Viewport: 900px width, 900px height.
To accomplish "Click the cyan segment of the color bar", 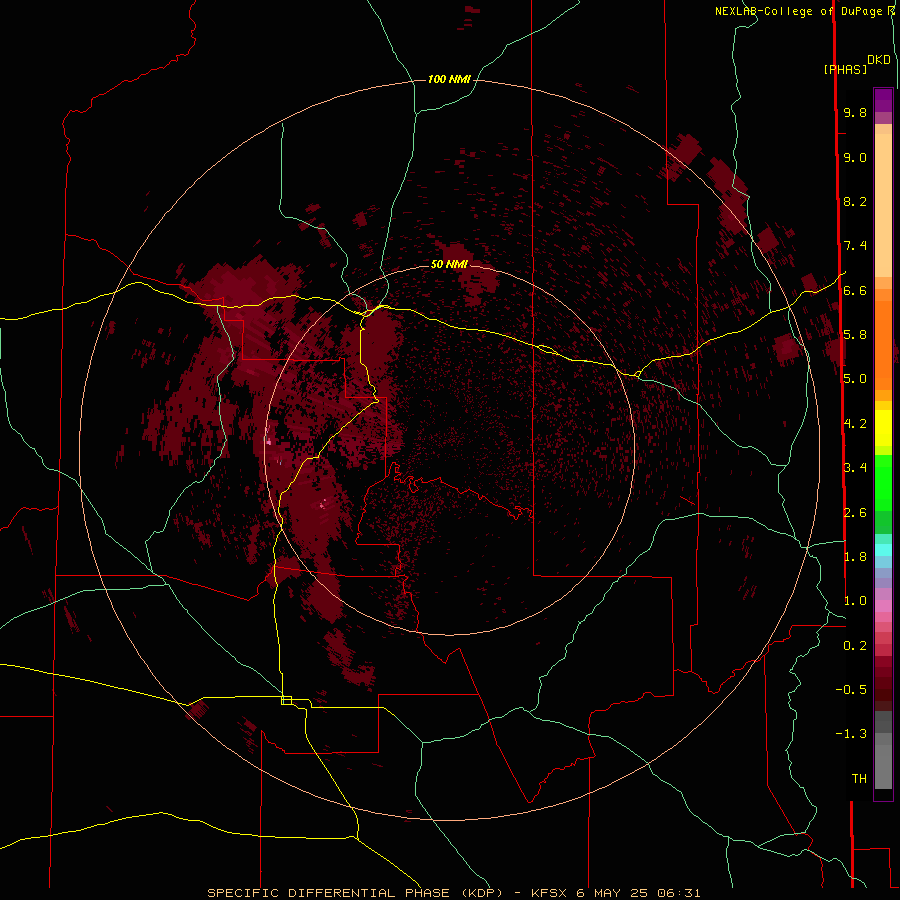I will click(x=883, y=549).
